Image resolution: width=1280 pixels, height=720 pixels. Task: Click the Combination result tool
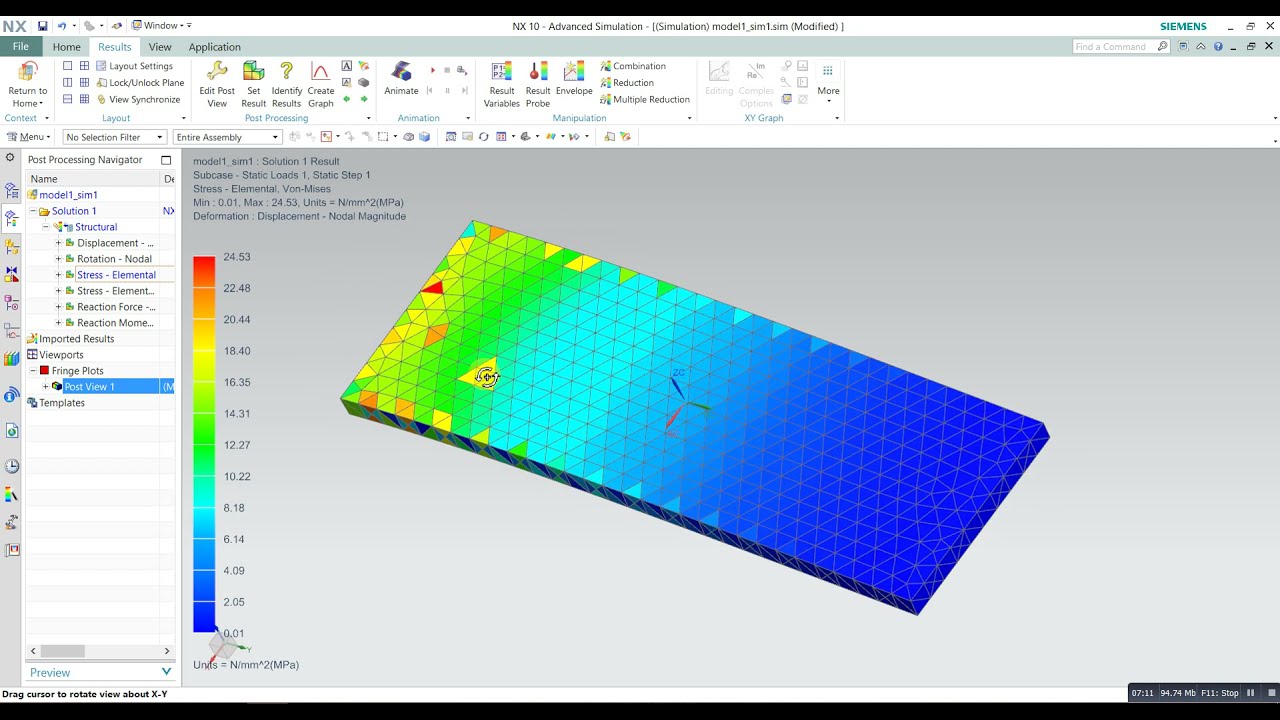[633, 66]
